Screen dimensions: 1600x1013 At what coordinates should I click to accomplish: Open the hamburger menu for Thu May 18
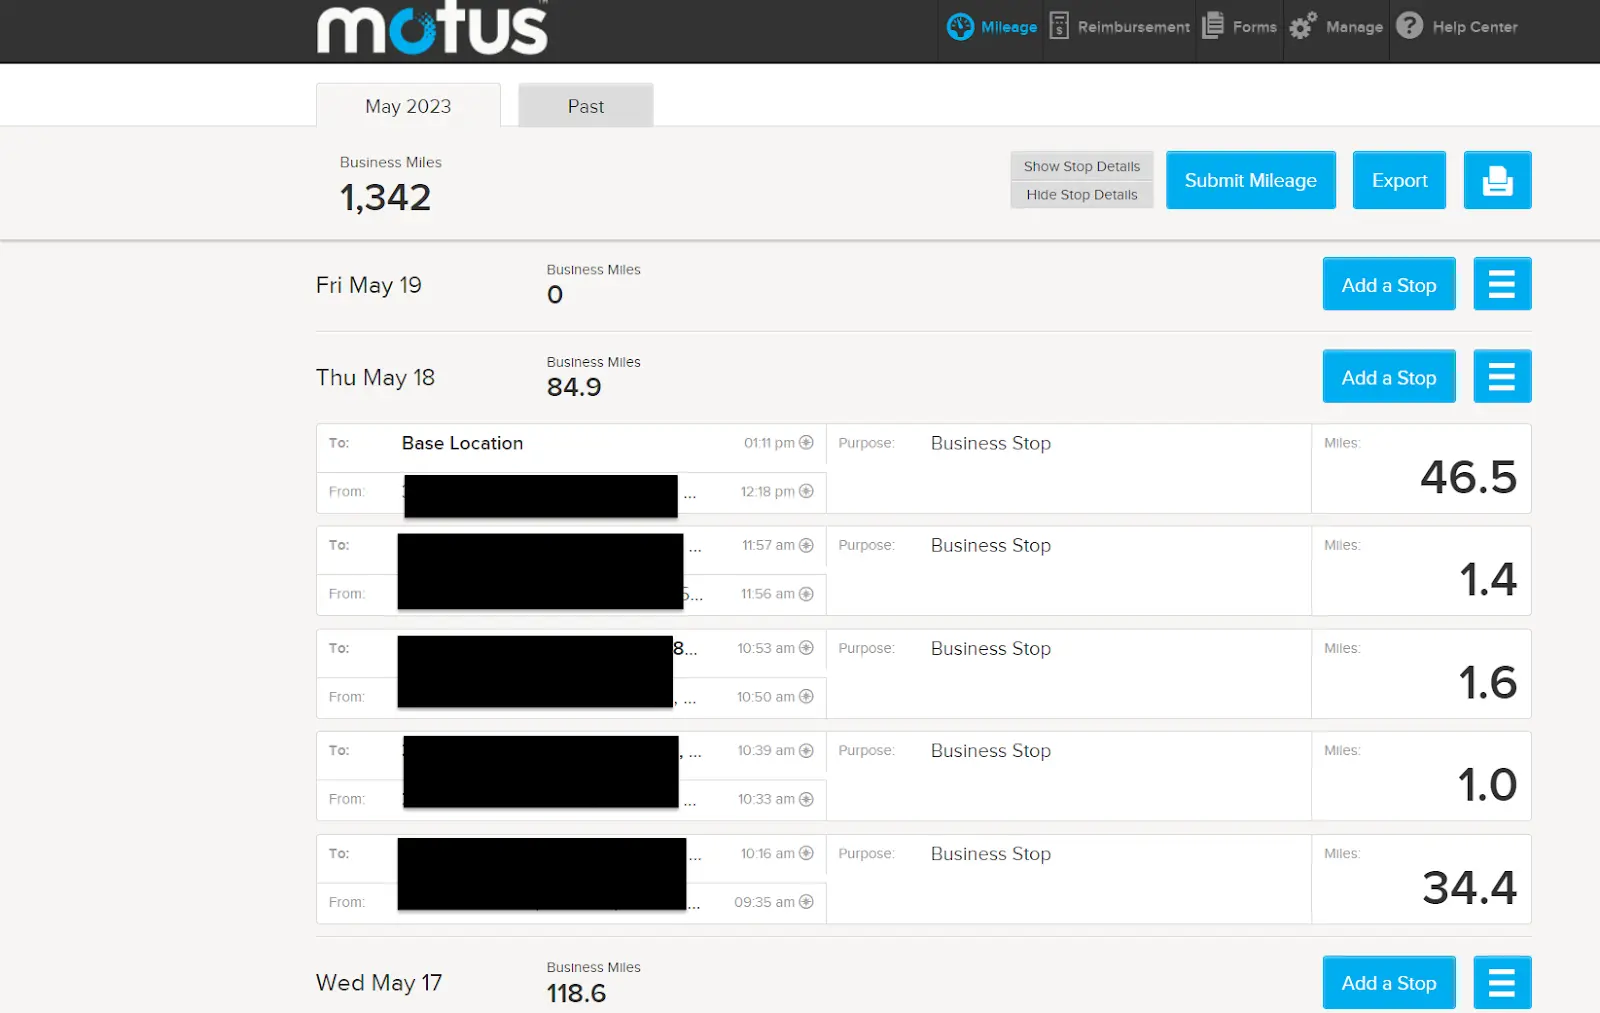pyautogui.click(x=1502, y=376)
